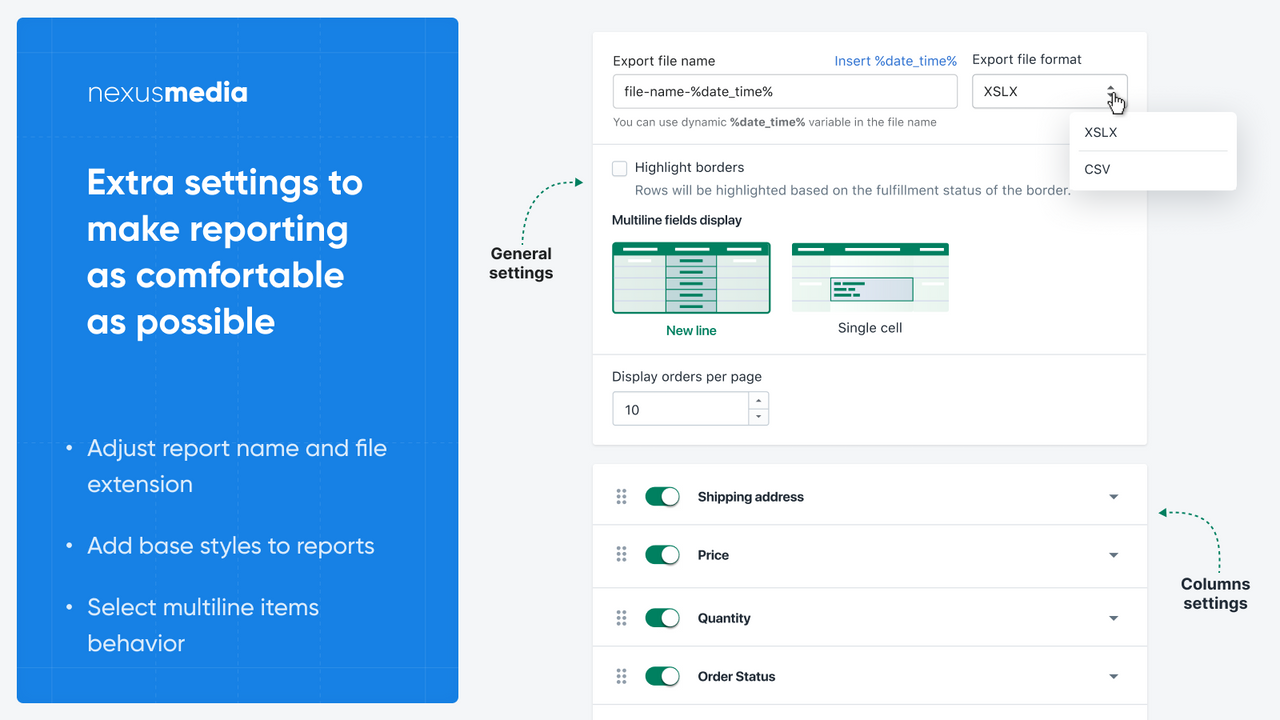Enable the Highlight borders checkbox
Viewport: 1280px width, 720px height.
point(620,168)
